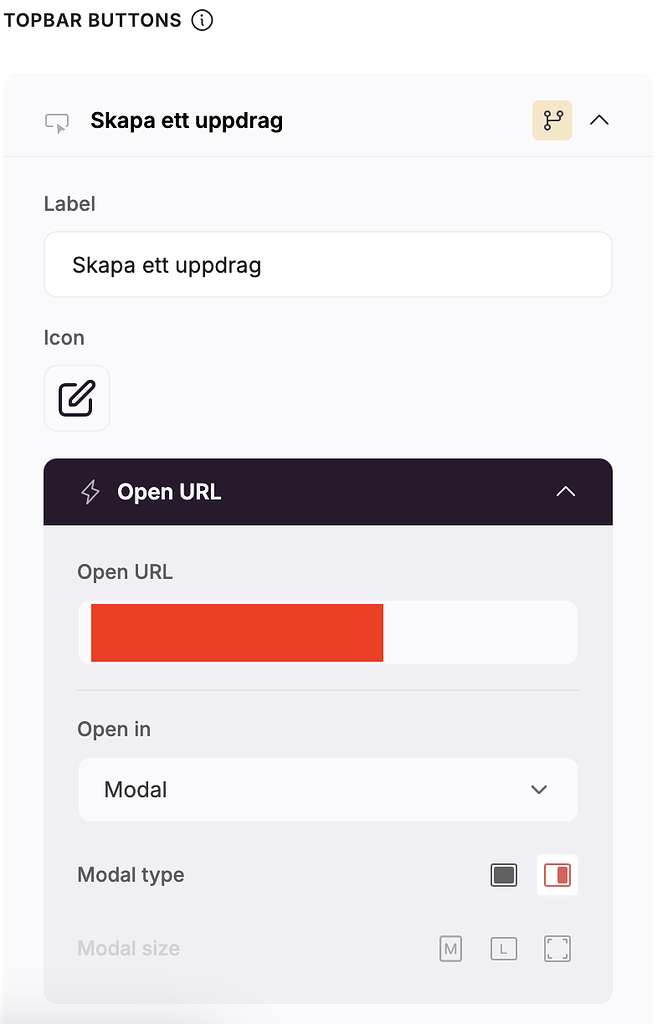This screenshot has width=672, height=1024.
Task: Collapse the Open URL action section
Action: click(x=566, y=491)
